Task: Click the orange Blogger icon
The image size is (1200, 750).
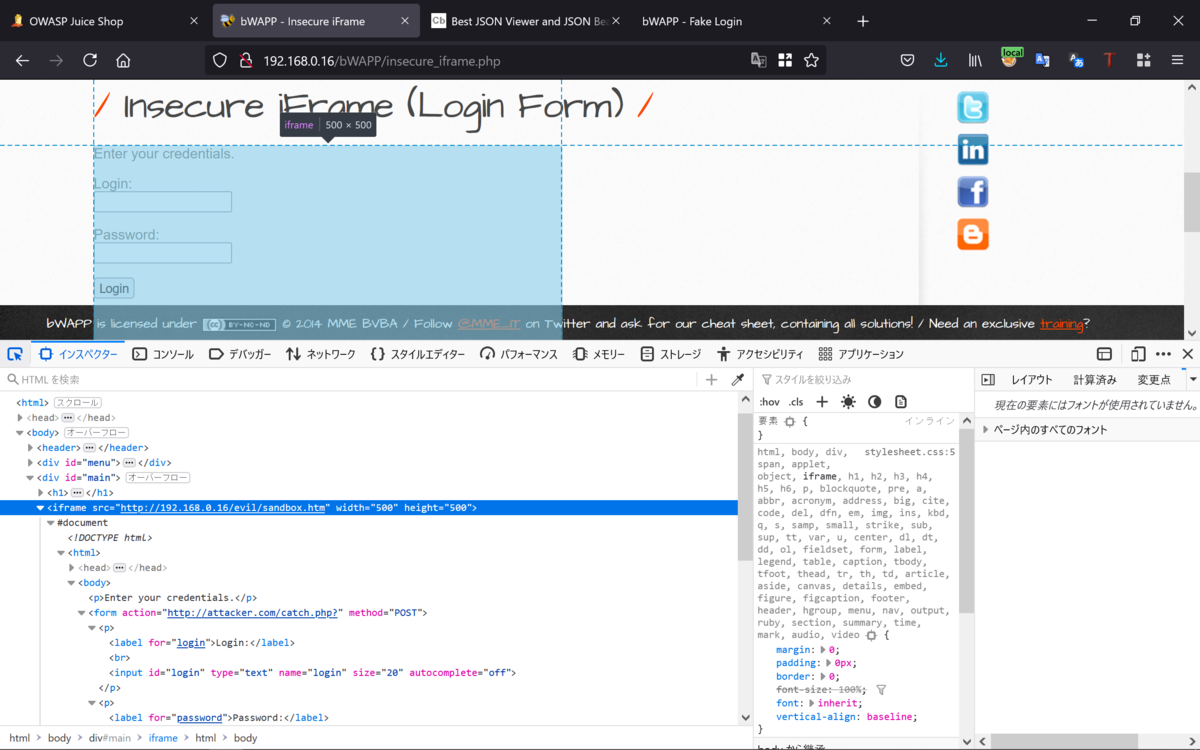Action: pyautogui.click(x=972, y=234)
